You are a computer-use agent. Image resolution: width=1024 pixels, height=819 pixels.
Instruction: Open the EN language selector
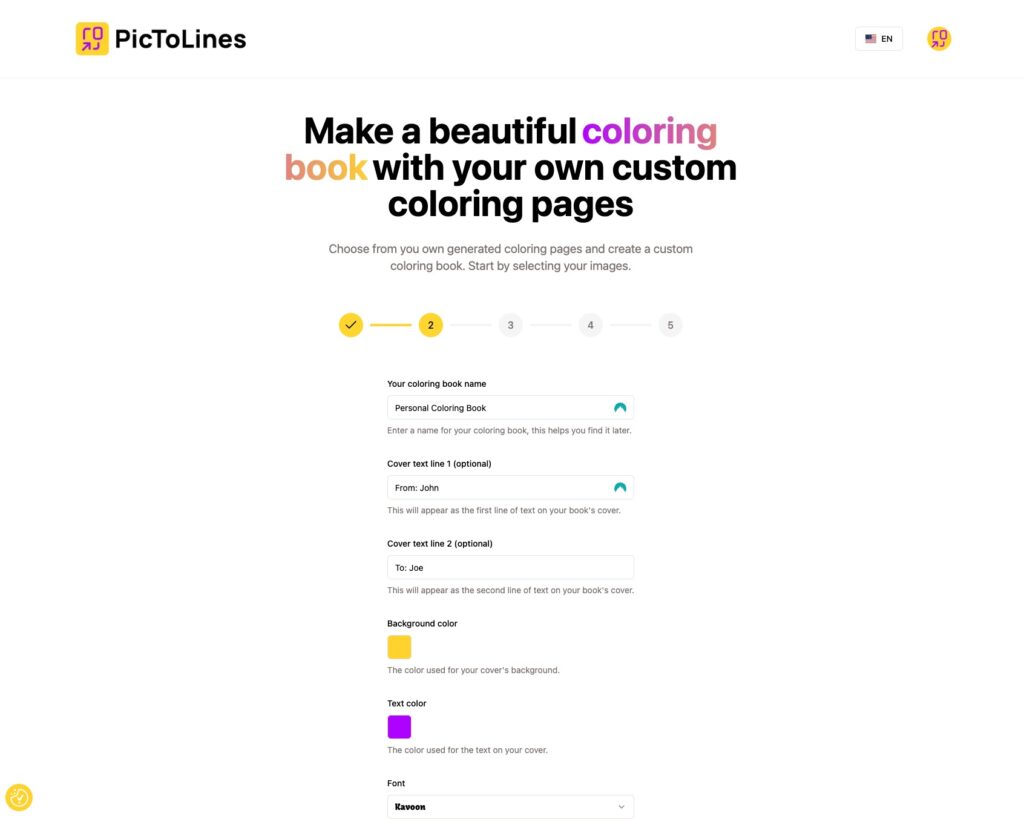(878, 39)
